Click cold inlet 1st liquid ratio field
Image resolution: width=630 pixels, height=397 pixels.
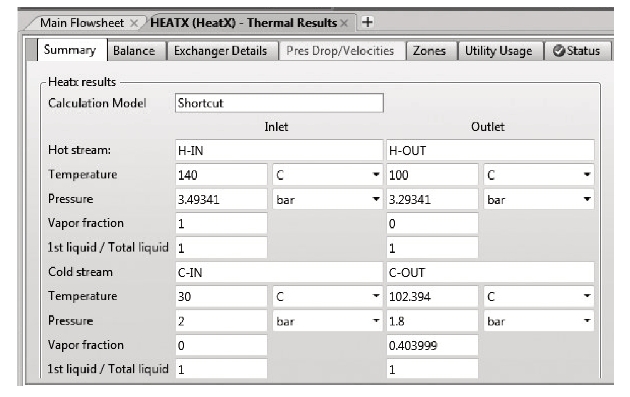[x=221, y=369]
